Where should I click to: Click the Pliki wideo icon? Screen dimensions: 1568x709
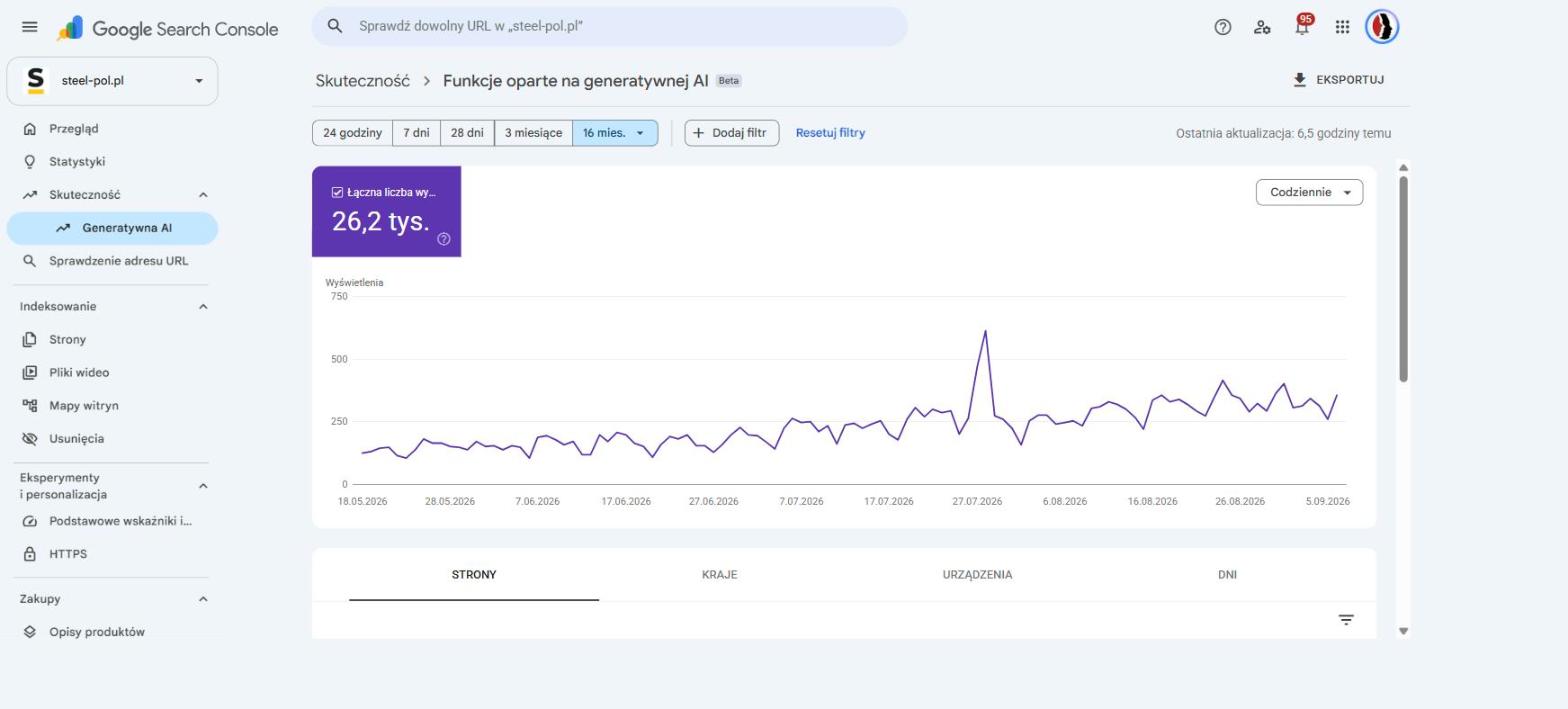pos(30,373)
